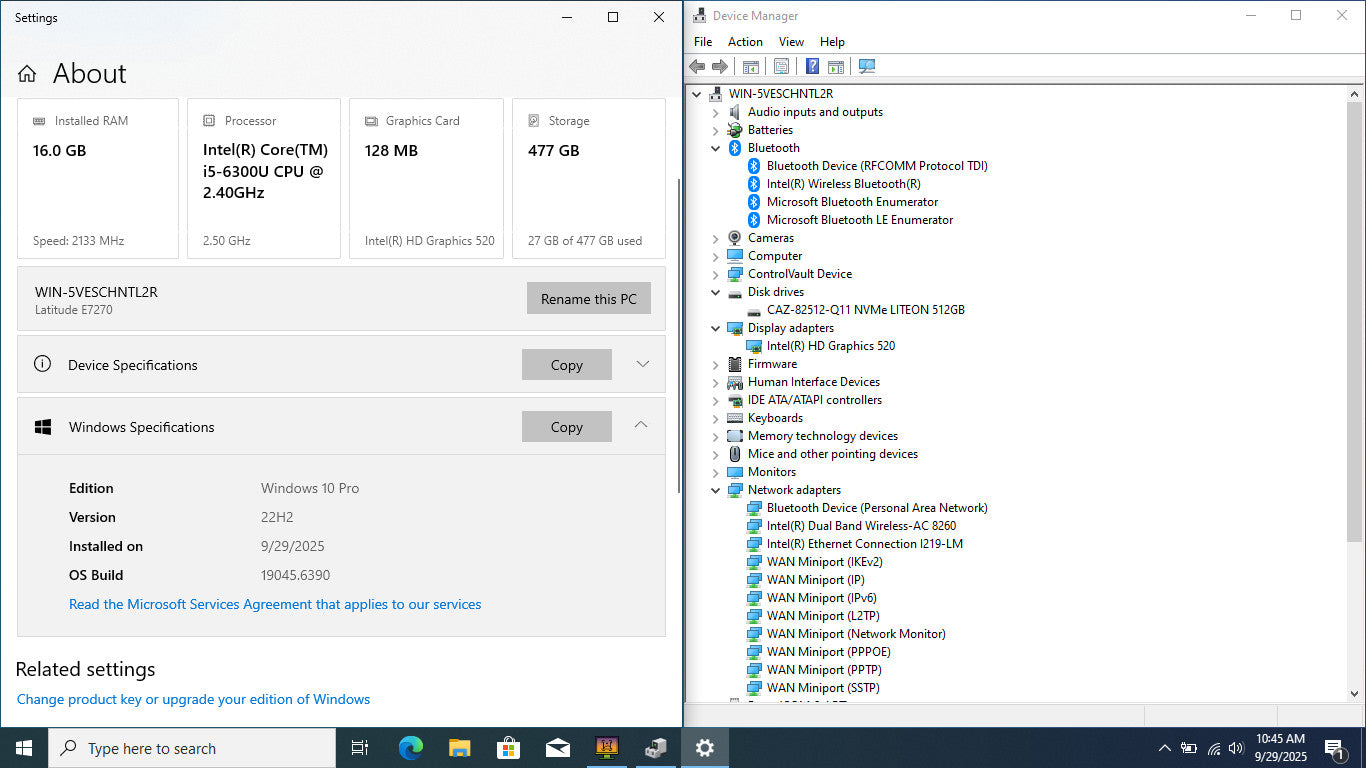Collapse the Bluetooth tree node
This screenshot has width=1366, height=768.
click(715, 148)
